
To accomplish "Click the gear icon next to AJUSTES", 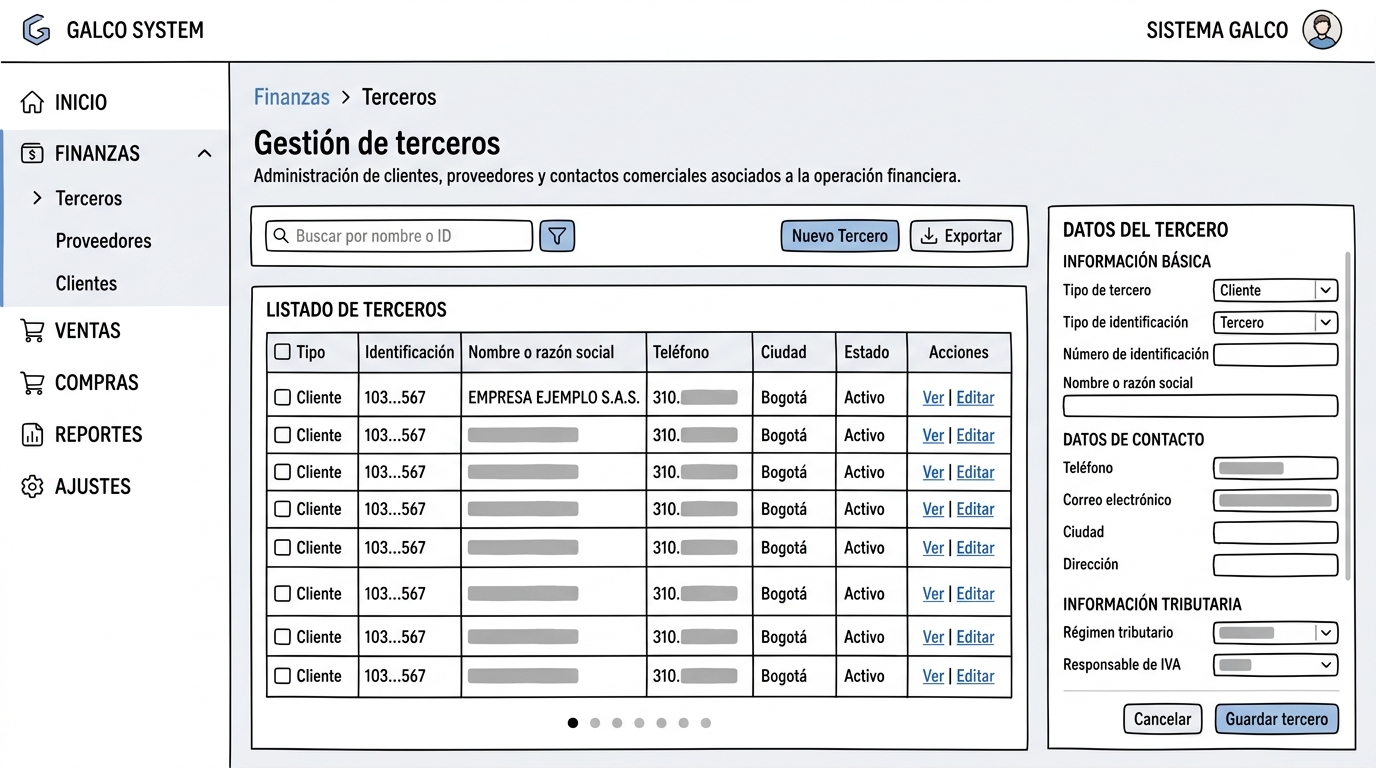I will 33,487.
